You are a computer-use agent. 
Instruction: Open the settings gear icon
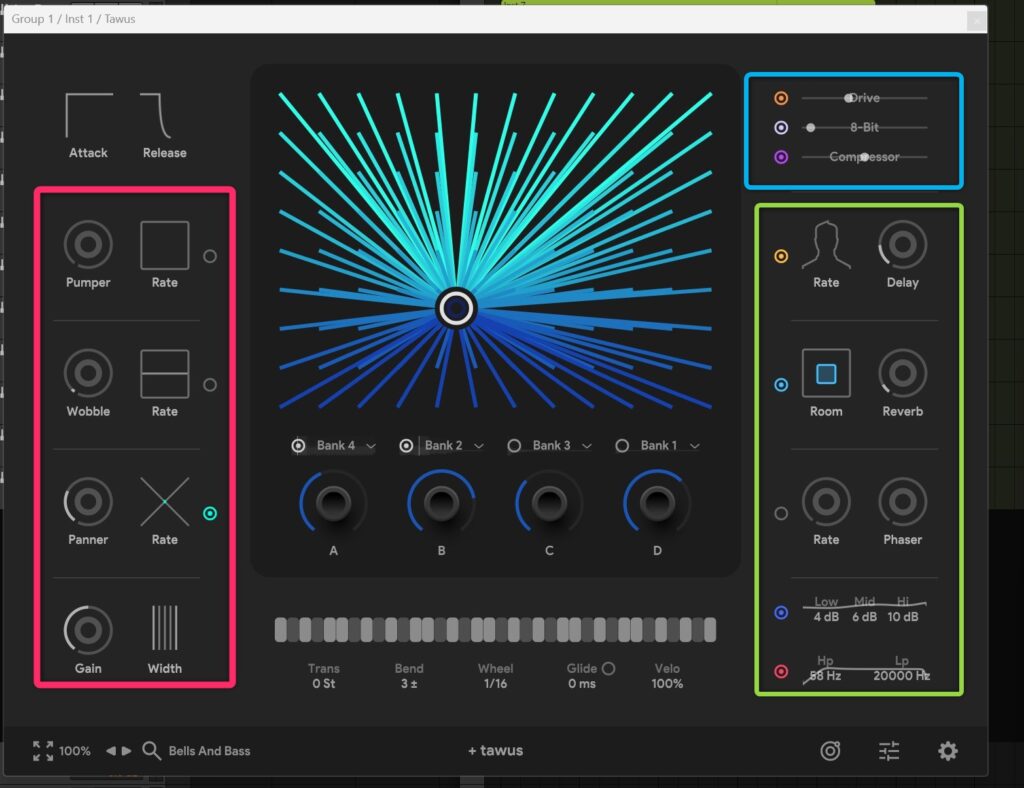tap(948, 751)
